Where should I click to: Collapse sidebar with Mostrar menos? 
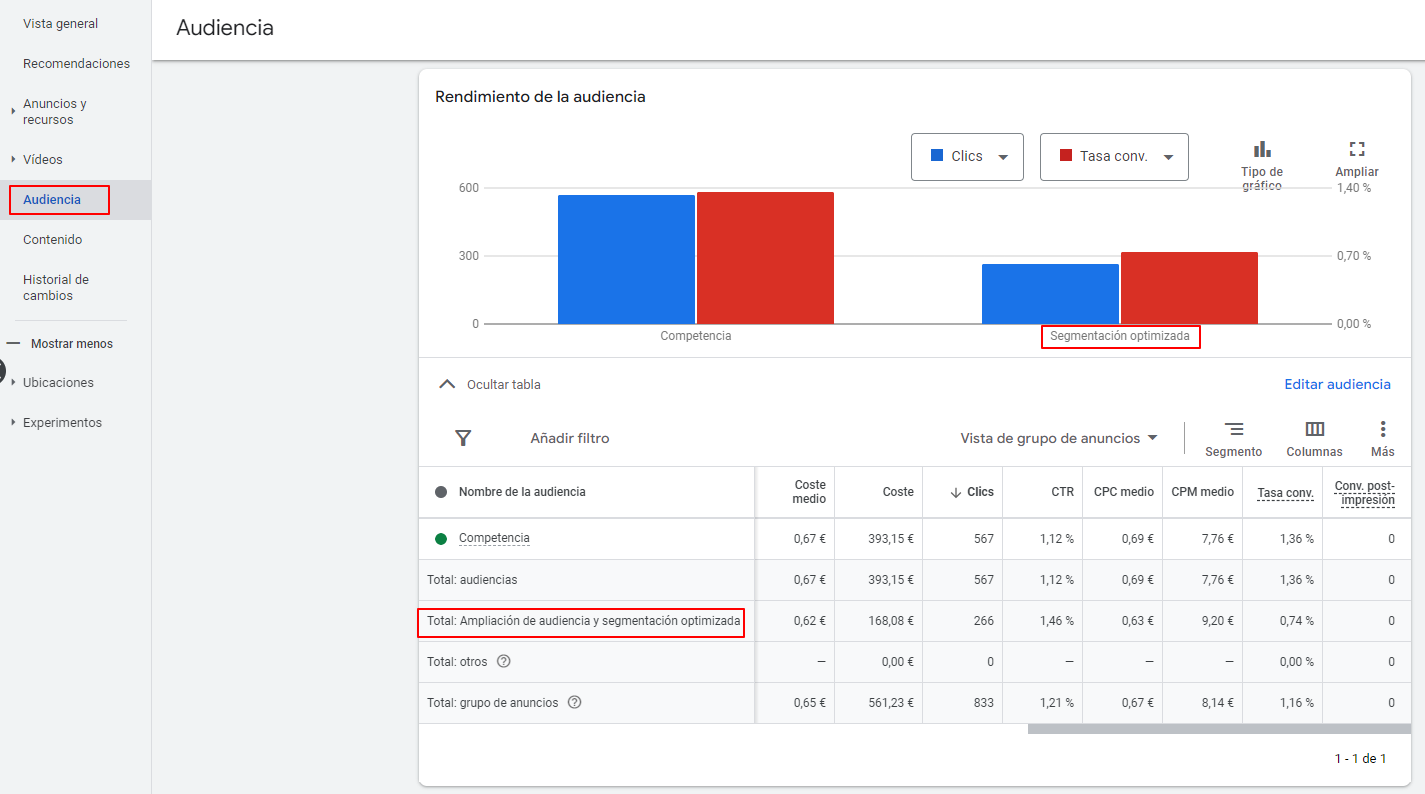(60, 343)
